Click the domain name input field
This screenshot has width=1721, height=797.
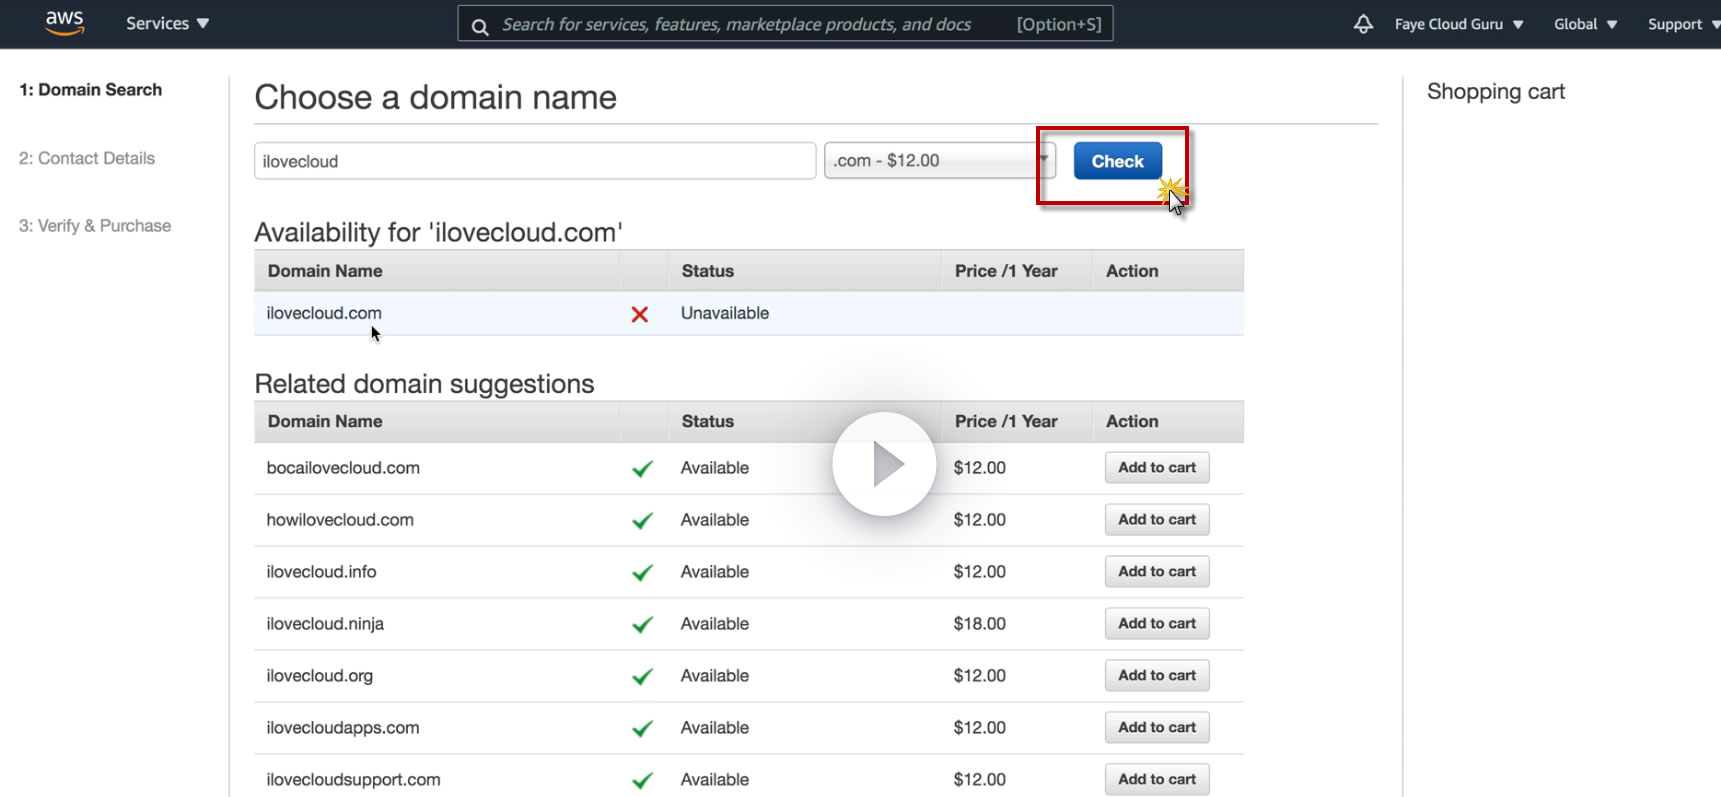[x=535, y=161]
